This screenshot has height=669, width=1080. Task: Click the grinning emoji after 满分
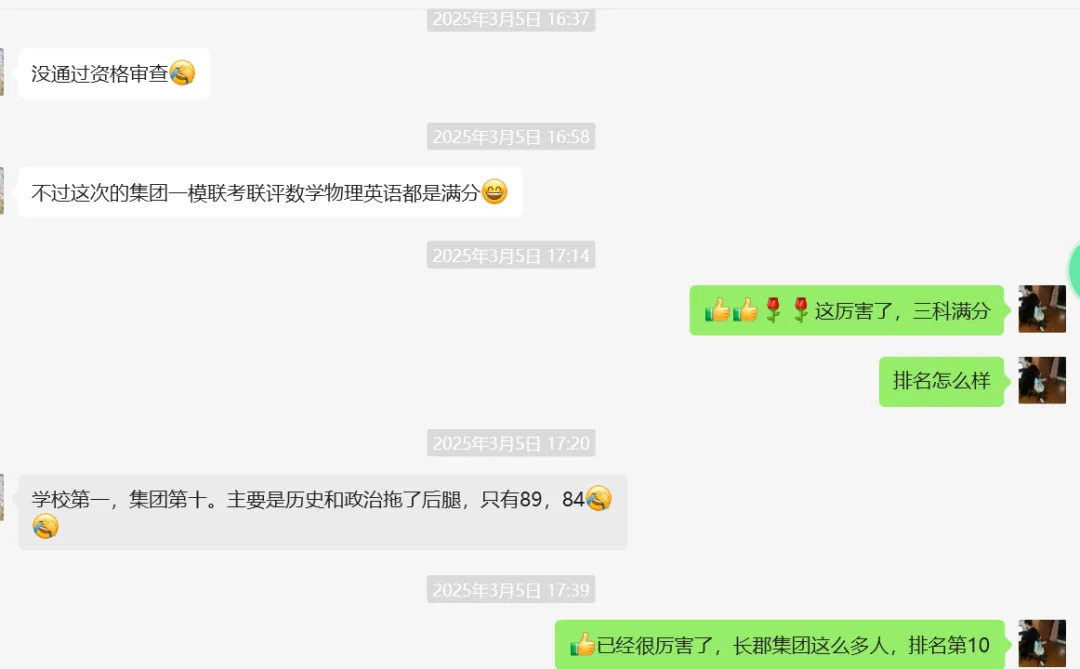coord(495,192)
